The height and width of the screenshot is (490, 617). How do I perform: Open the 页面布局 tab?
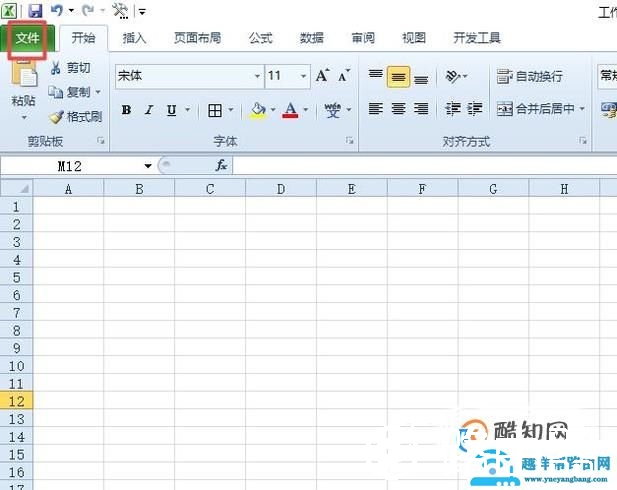tap(198, 38)
